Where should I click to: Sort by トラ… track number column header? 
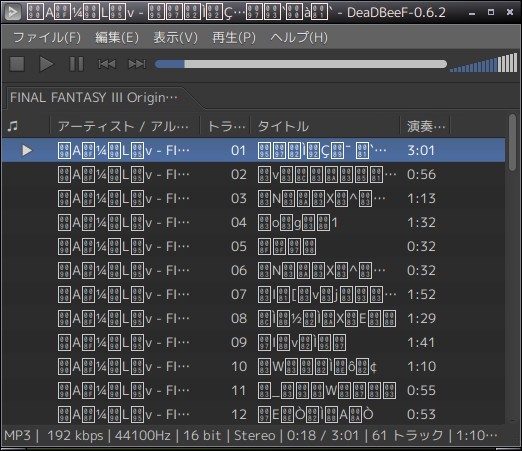pyautogui.click(x=226, y=126)
